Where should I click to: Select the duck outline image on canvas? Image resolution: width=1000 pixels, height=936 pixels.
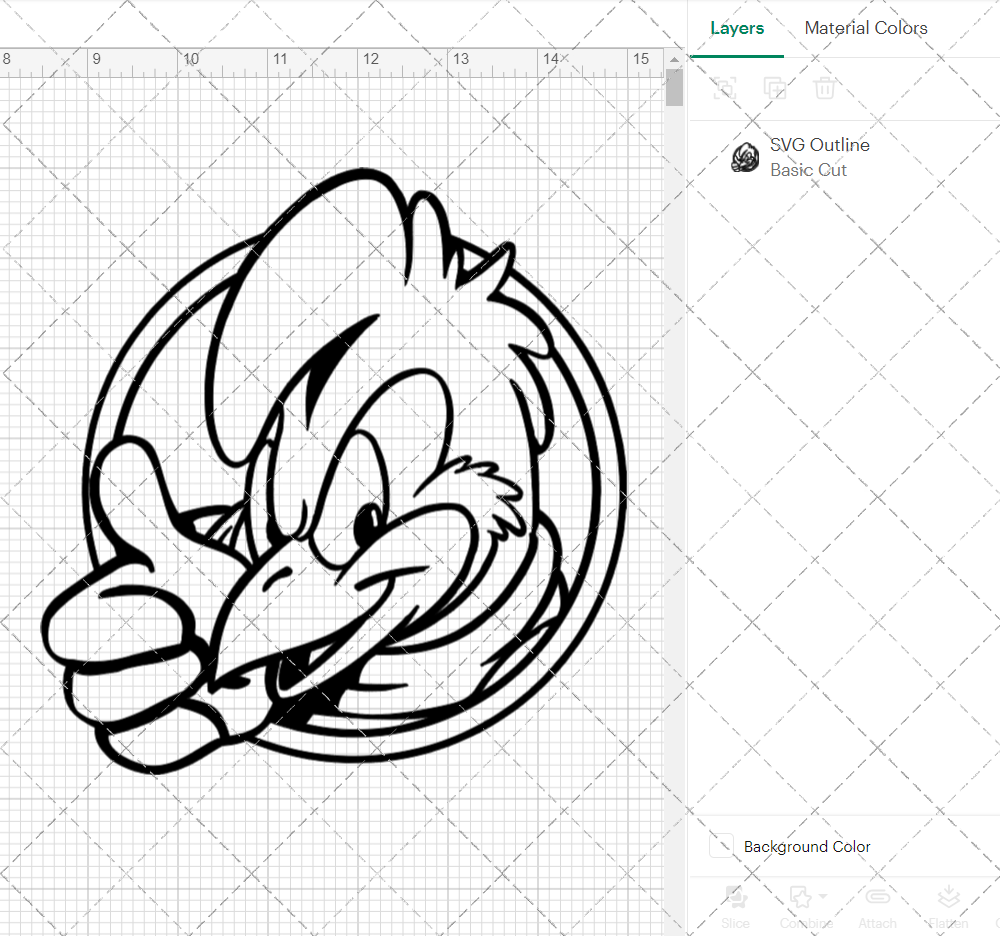334,471
